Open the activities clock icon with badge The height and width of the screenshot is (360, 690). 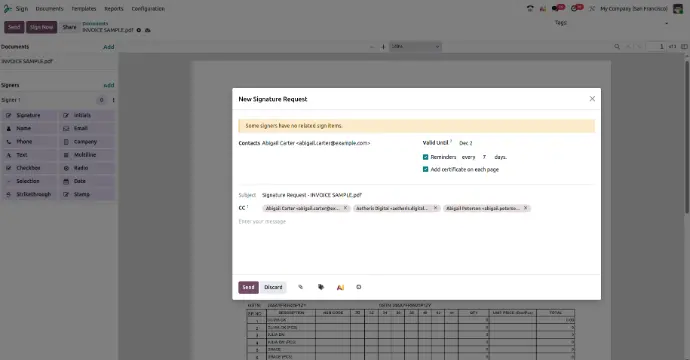click(576, 8)
